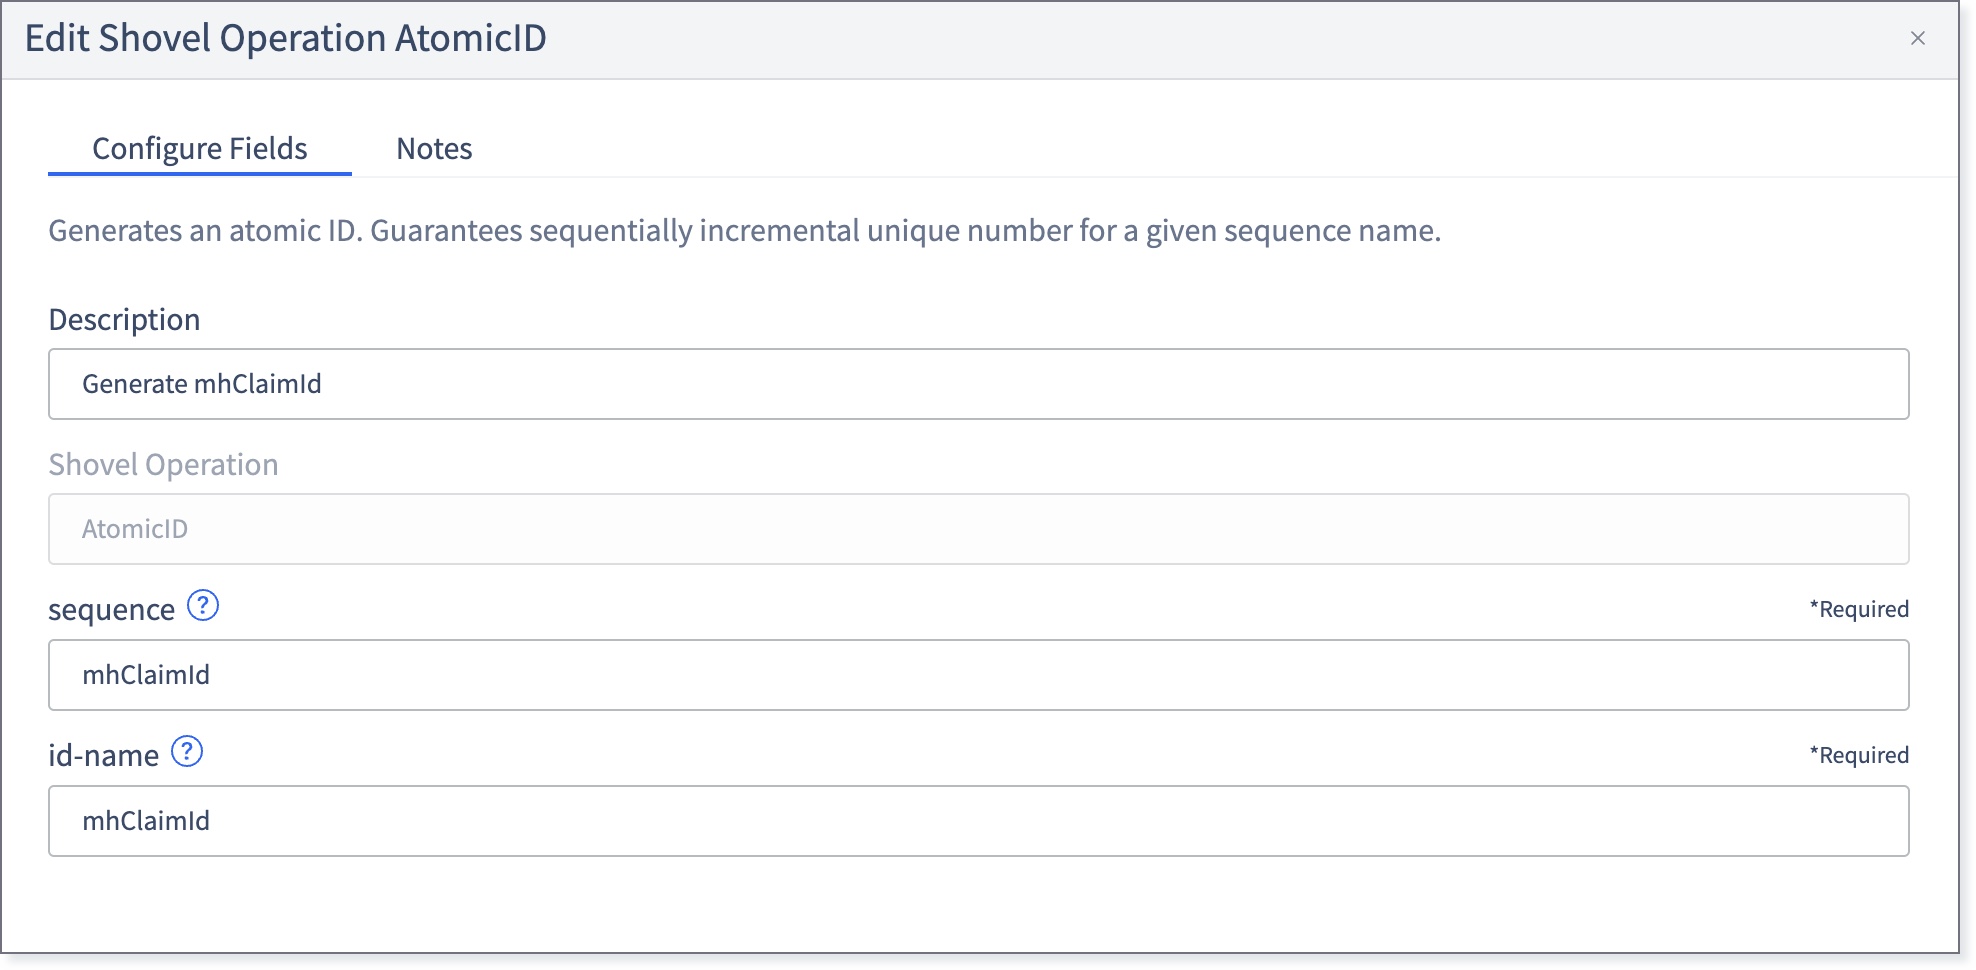Click the dialog title Edit Shovel Operation AtomicID
Image resolution: width=1976 pixels, height=970 pixels.
(285, 38)
